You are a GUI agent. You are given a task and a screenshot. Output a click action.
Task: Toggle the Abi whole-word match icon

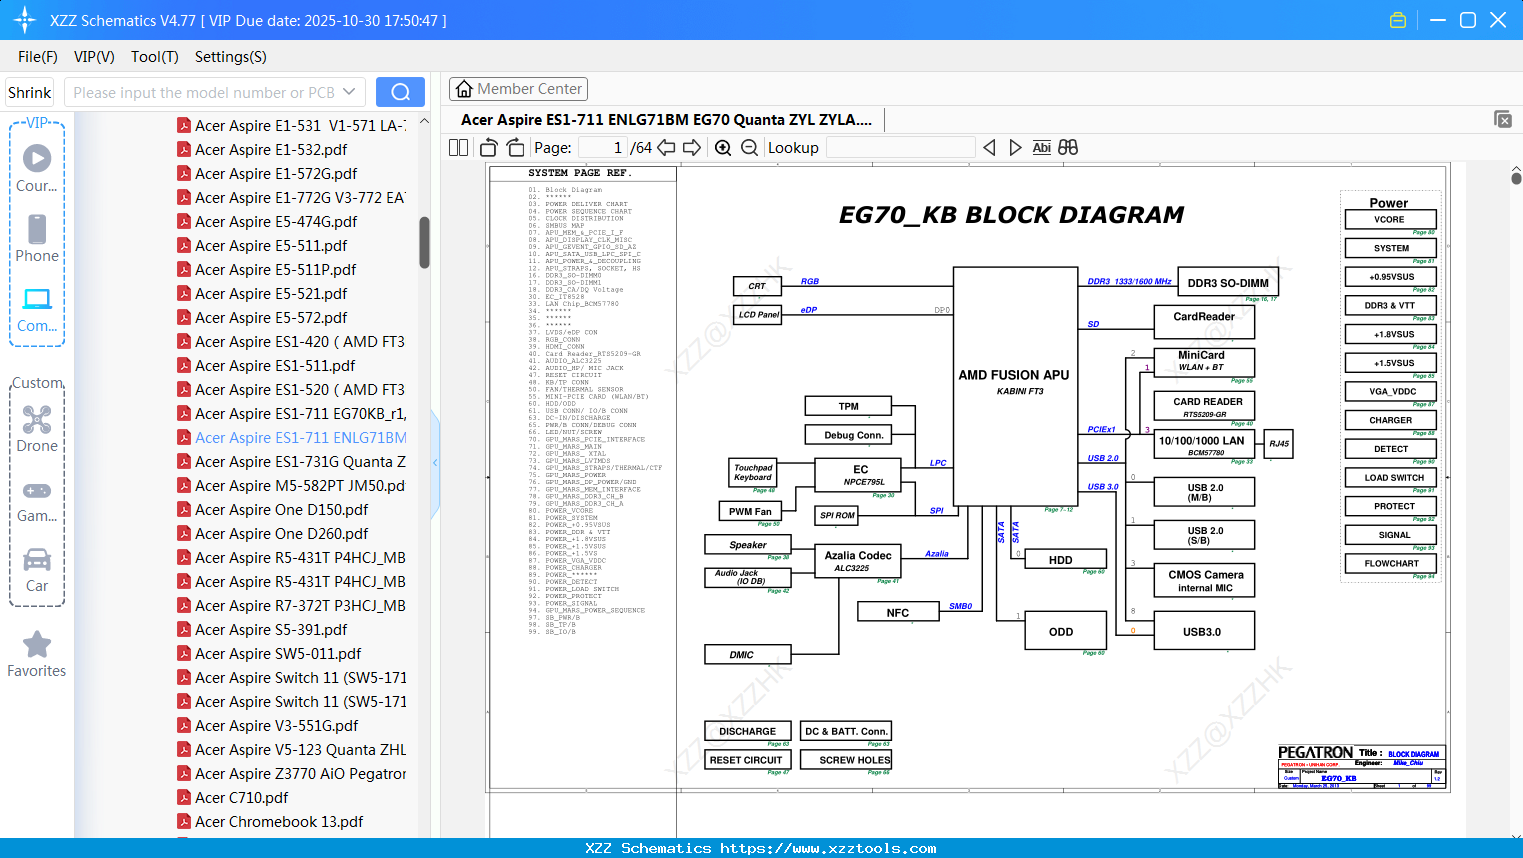(x=1041, y=147)
